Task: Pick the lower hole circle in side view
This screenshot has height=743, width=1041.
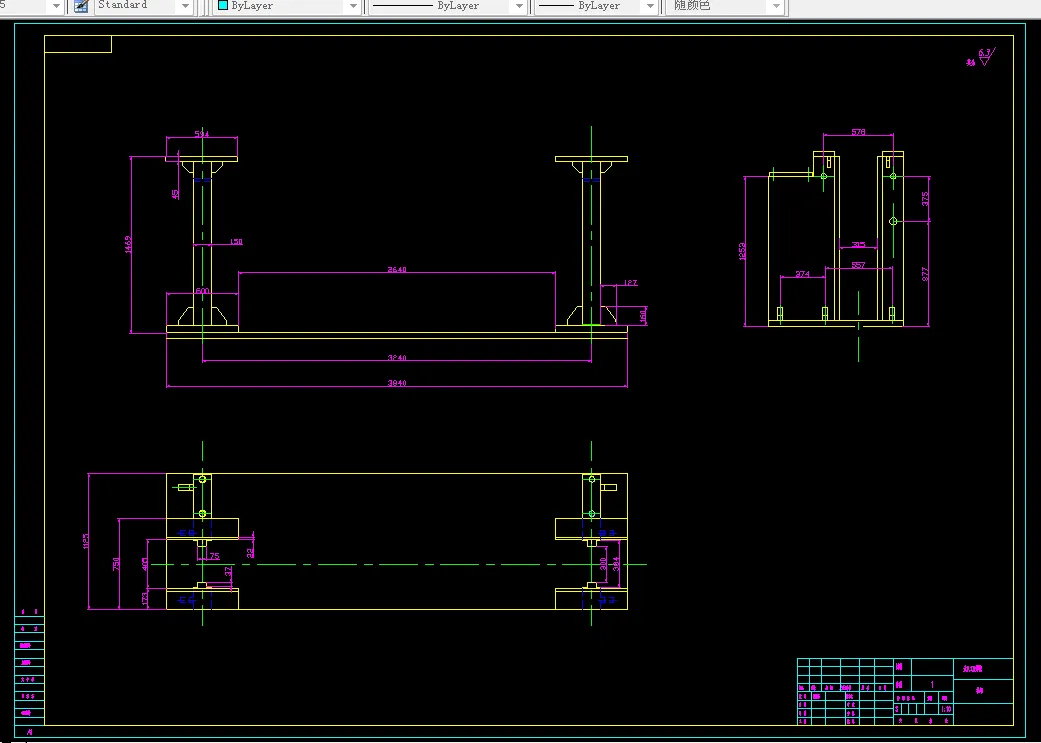Action: point(893,221)
